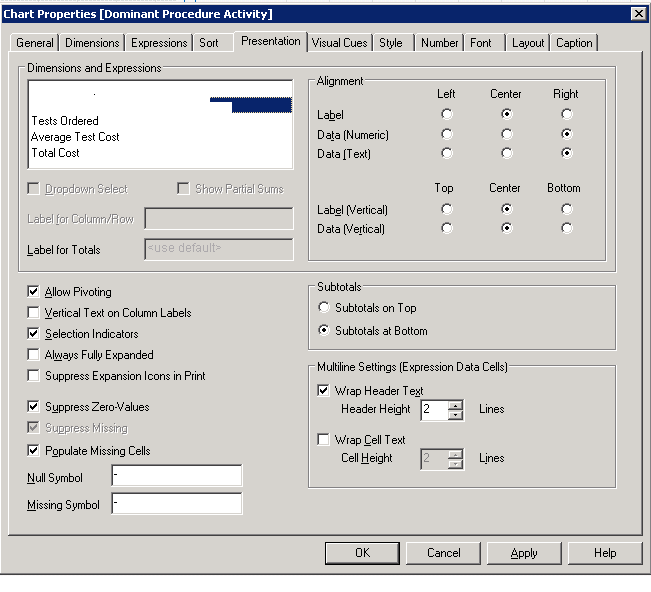Select the Visual Cues tab
651x592 pixels.
[x=340, y=43]
